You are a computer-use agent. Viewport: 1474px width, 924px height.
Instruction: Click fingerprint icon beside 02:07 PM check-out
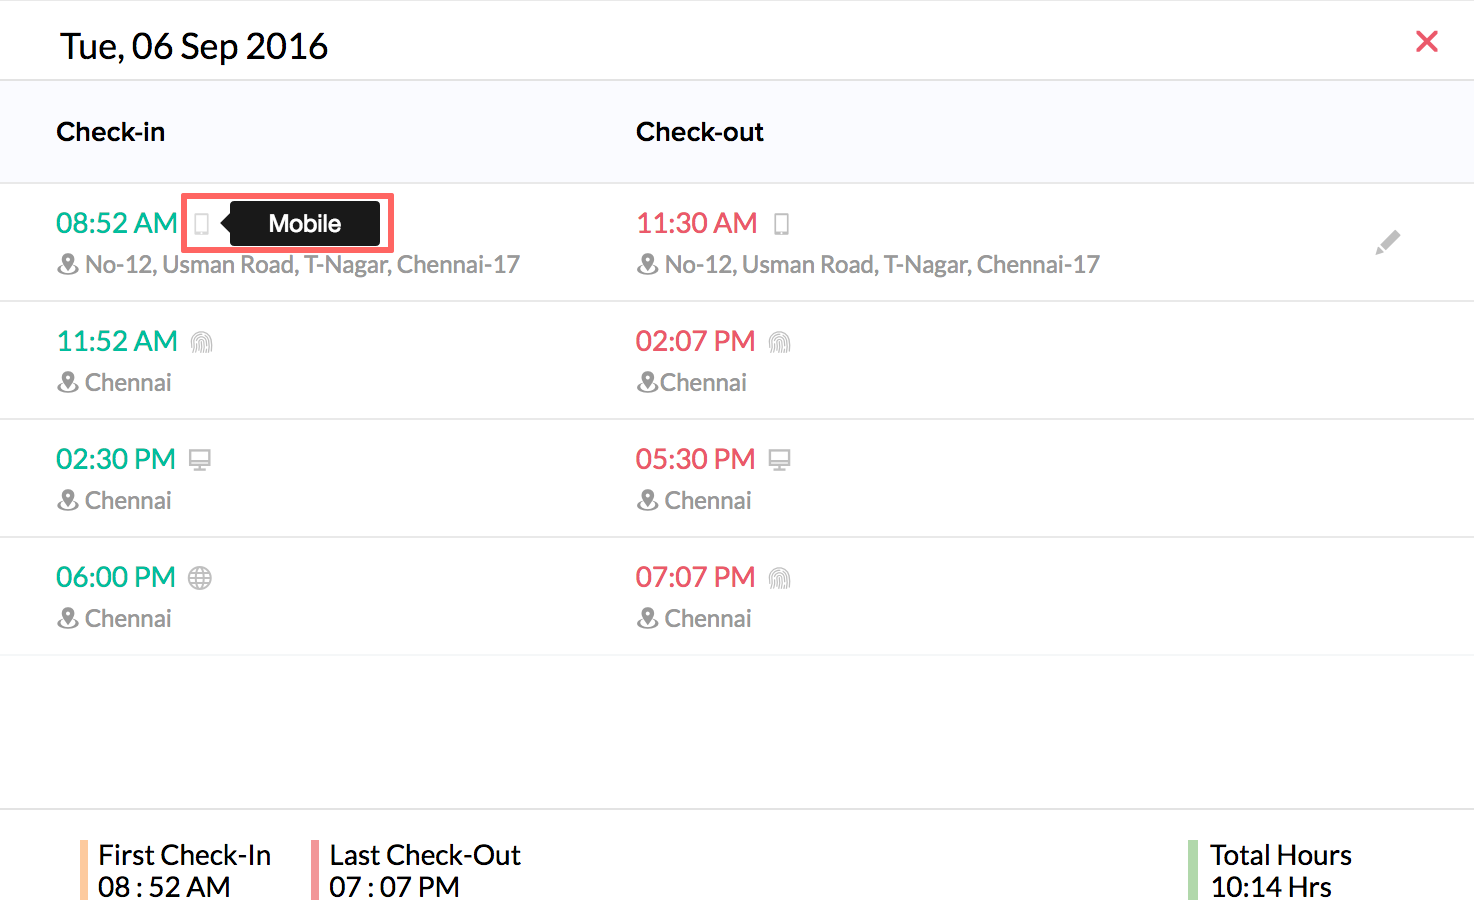click(779, 343)
